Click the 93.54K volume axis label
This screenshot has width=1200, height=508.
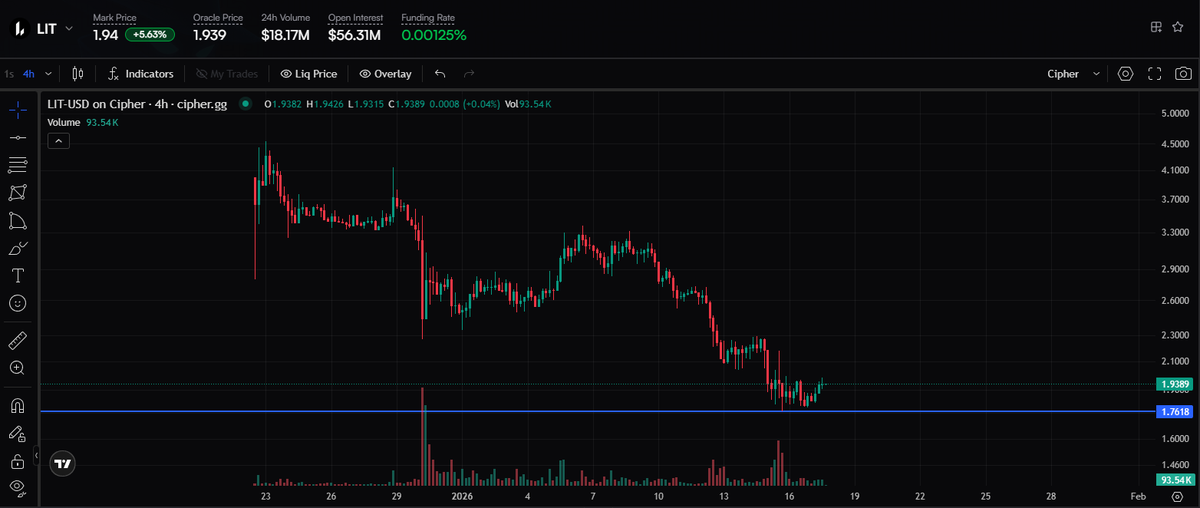pos(1174,481)
